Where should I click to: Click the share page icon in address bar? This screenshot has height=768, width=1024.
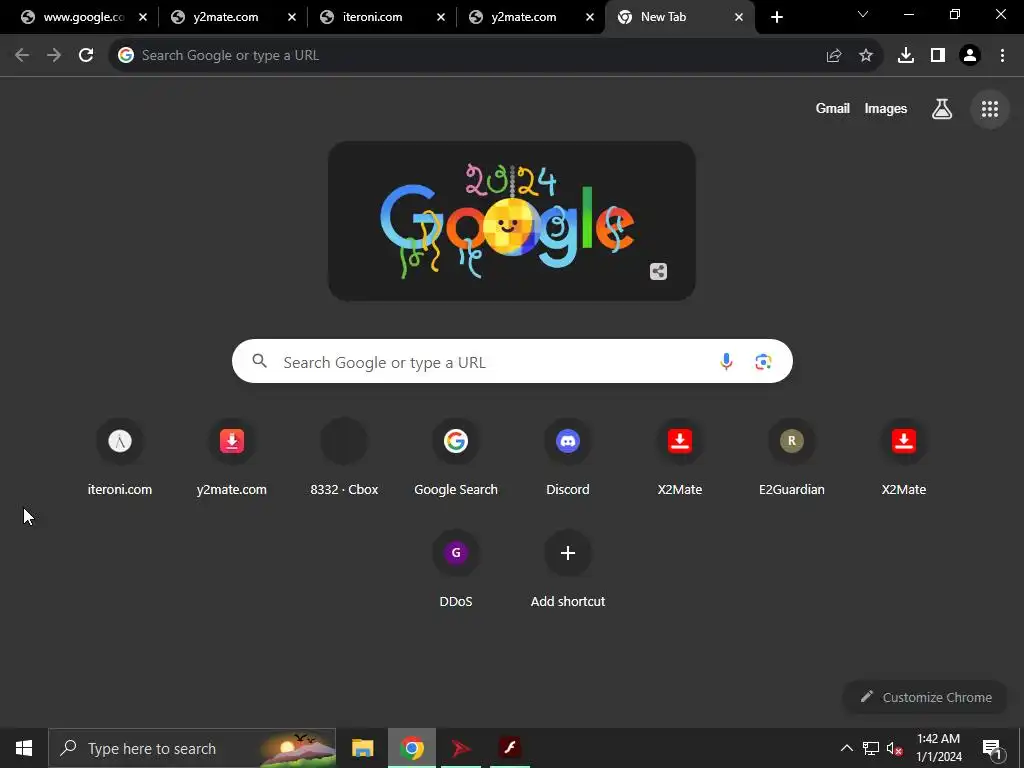[834, 56]
